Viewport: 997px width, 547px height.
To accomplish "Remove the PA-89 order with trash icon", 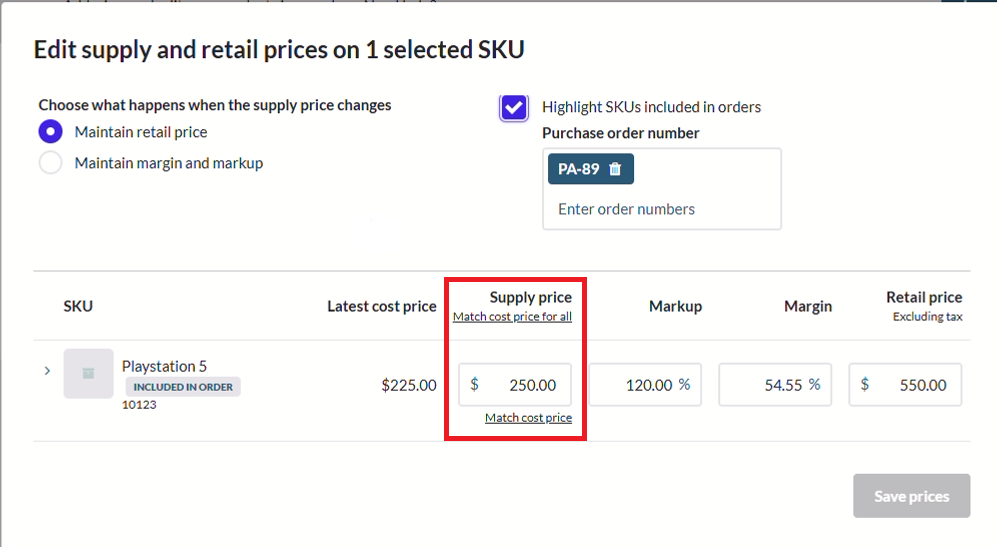I will pos(615,169).
